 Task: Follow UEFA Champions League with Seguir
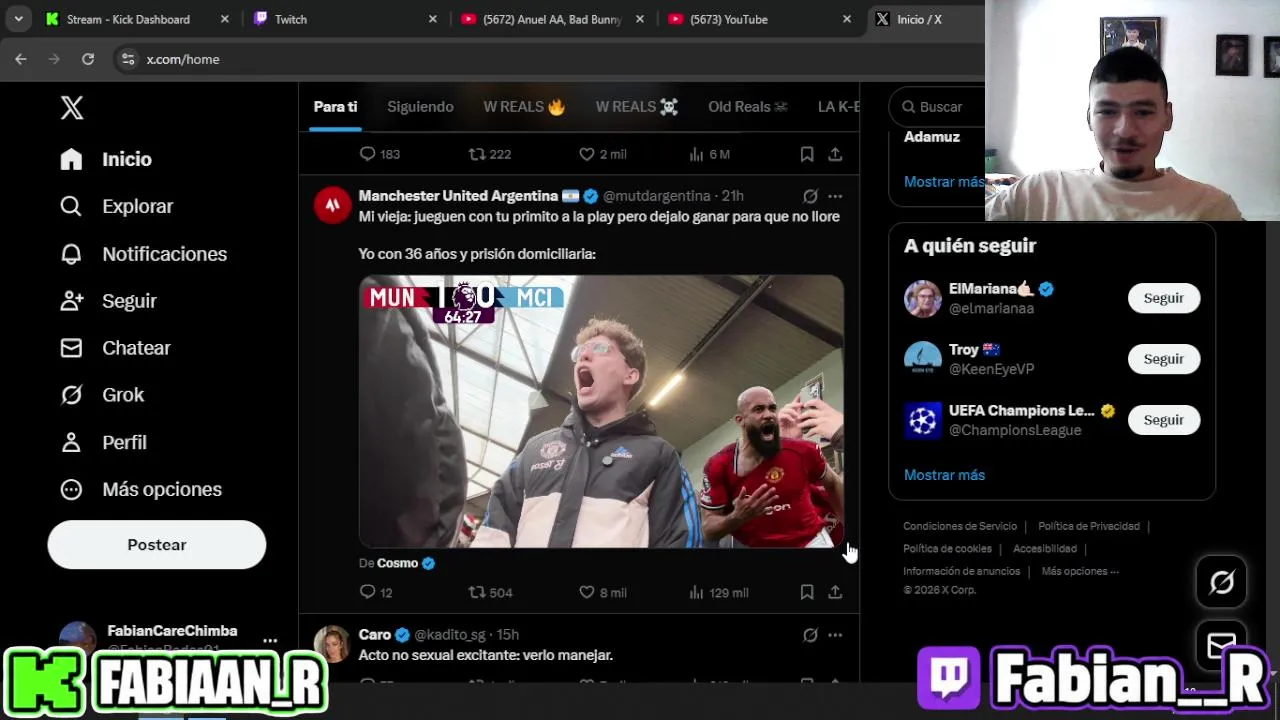[x=1164, y=420]
